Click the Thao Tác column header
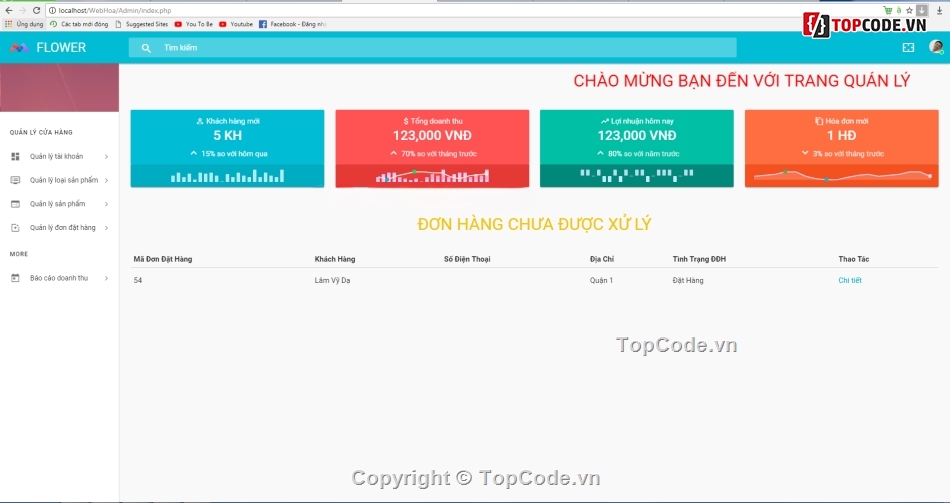The height and width of the screenshot is (503, 950). pyautogui.click(x=854, y=259)
